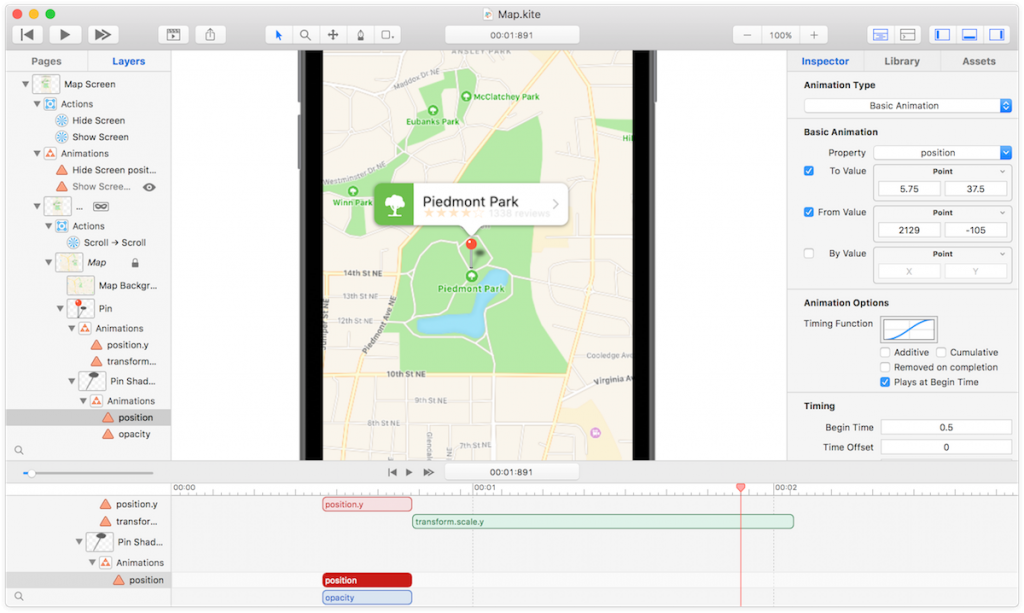Toggle the right inspector panel visibility

(x=998, y=34)
